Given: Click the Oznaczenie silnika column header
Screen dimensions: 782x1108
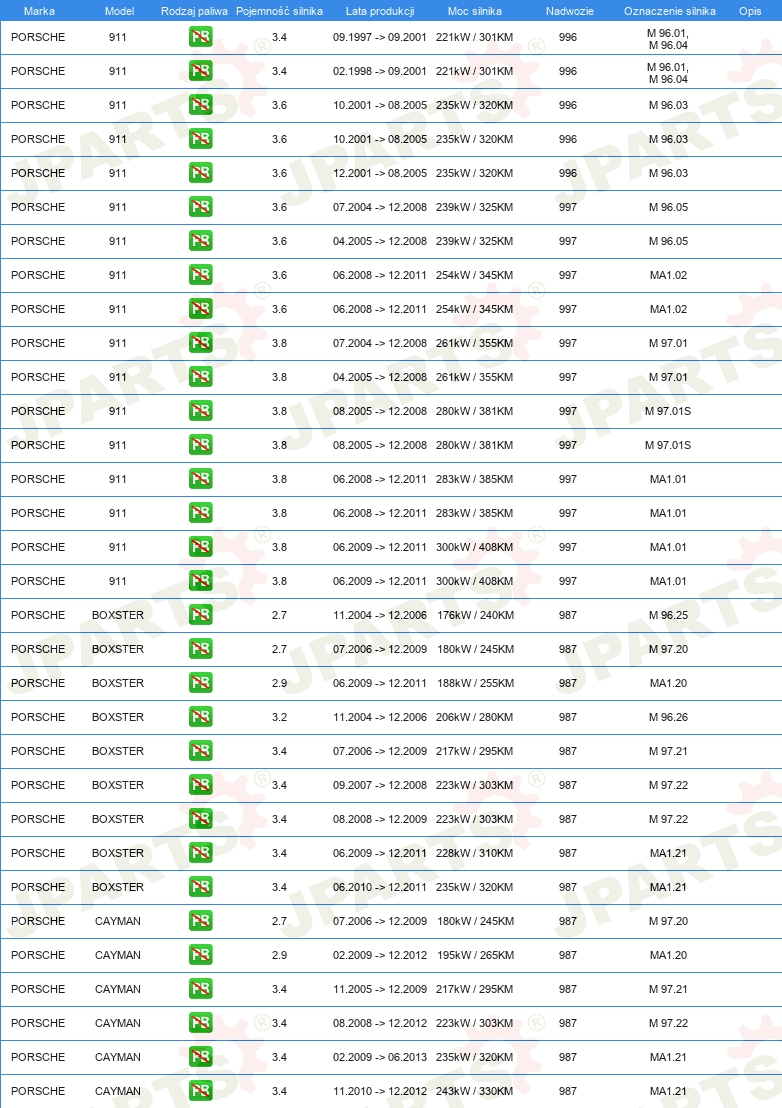Looking at the screenshot, I should pyautogui.click(x=669, y=11).
